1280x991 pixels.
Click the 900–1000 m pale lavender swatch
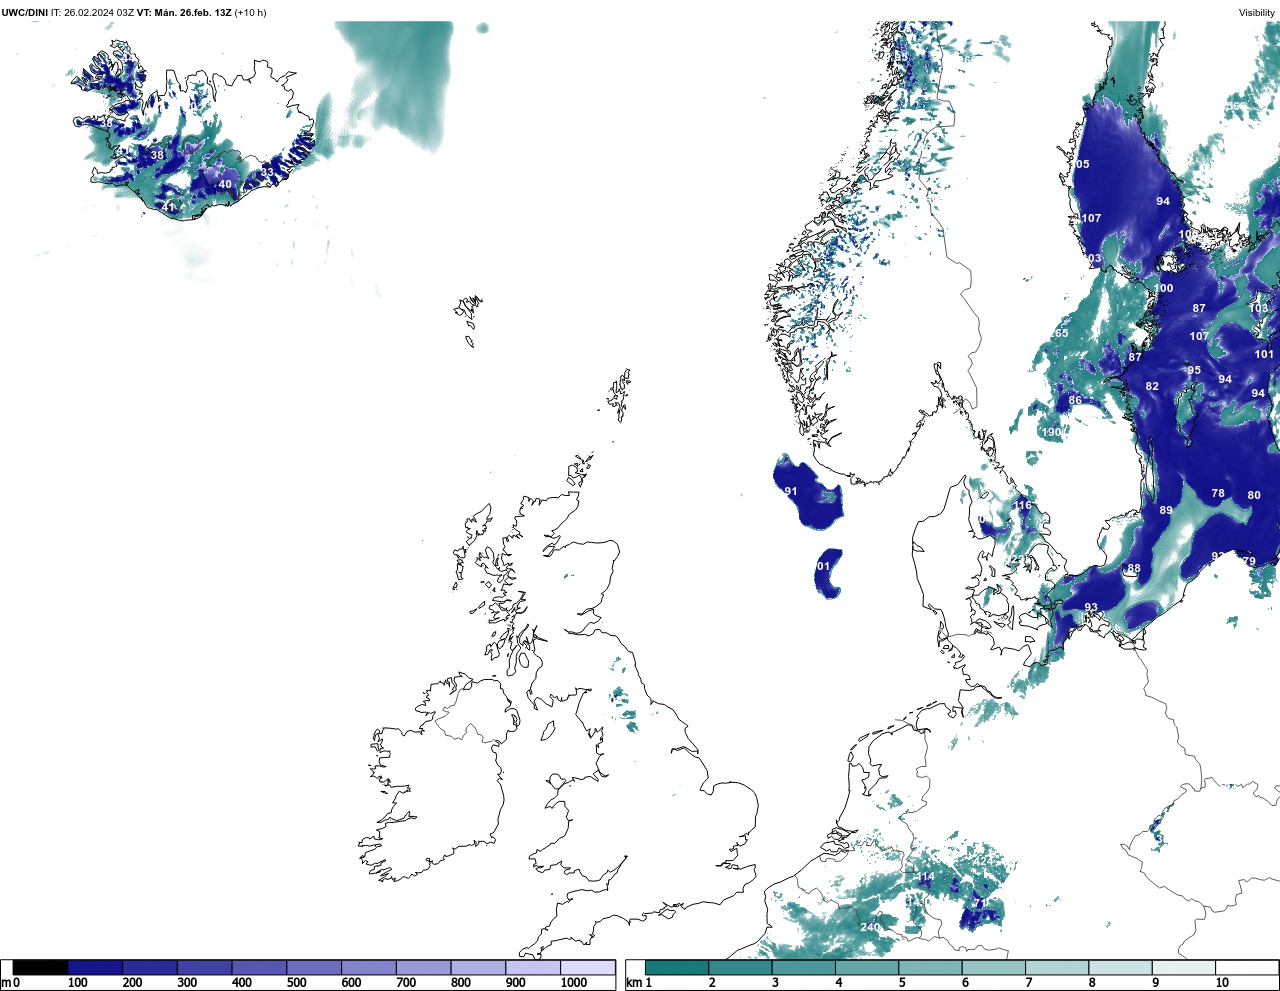click(x=533, y=967)
